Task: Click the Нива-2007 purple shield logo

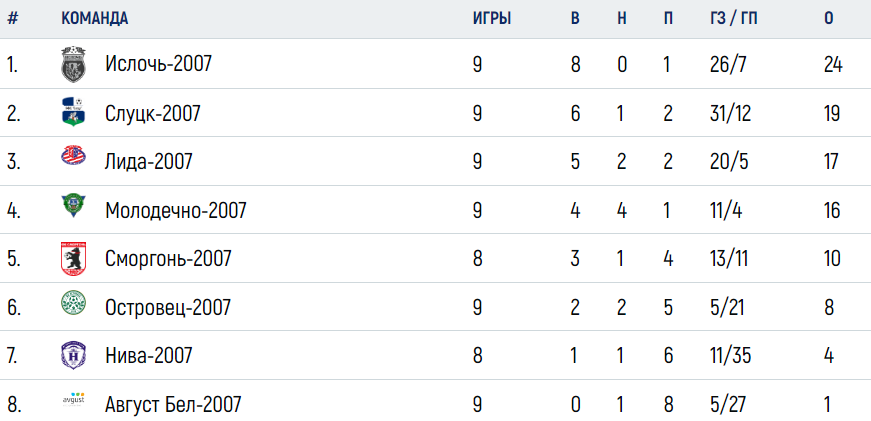Action: click(73, 355)
